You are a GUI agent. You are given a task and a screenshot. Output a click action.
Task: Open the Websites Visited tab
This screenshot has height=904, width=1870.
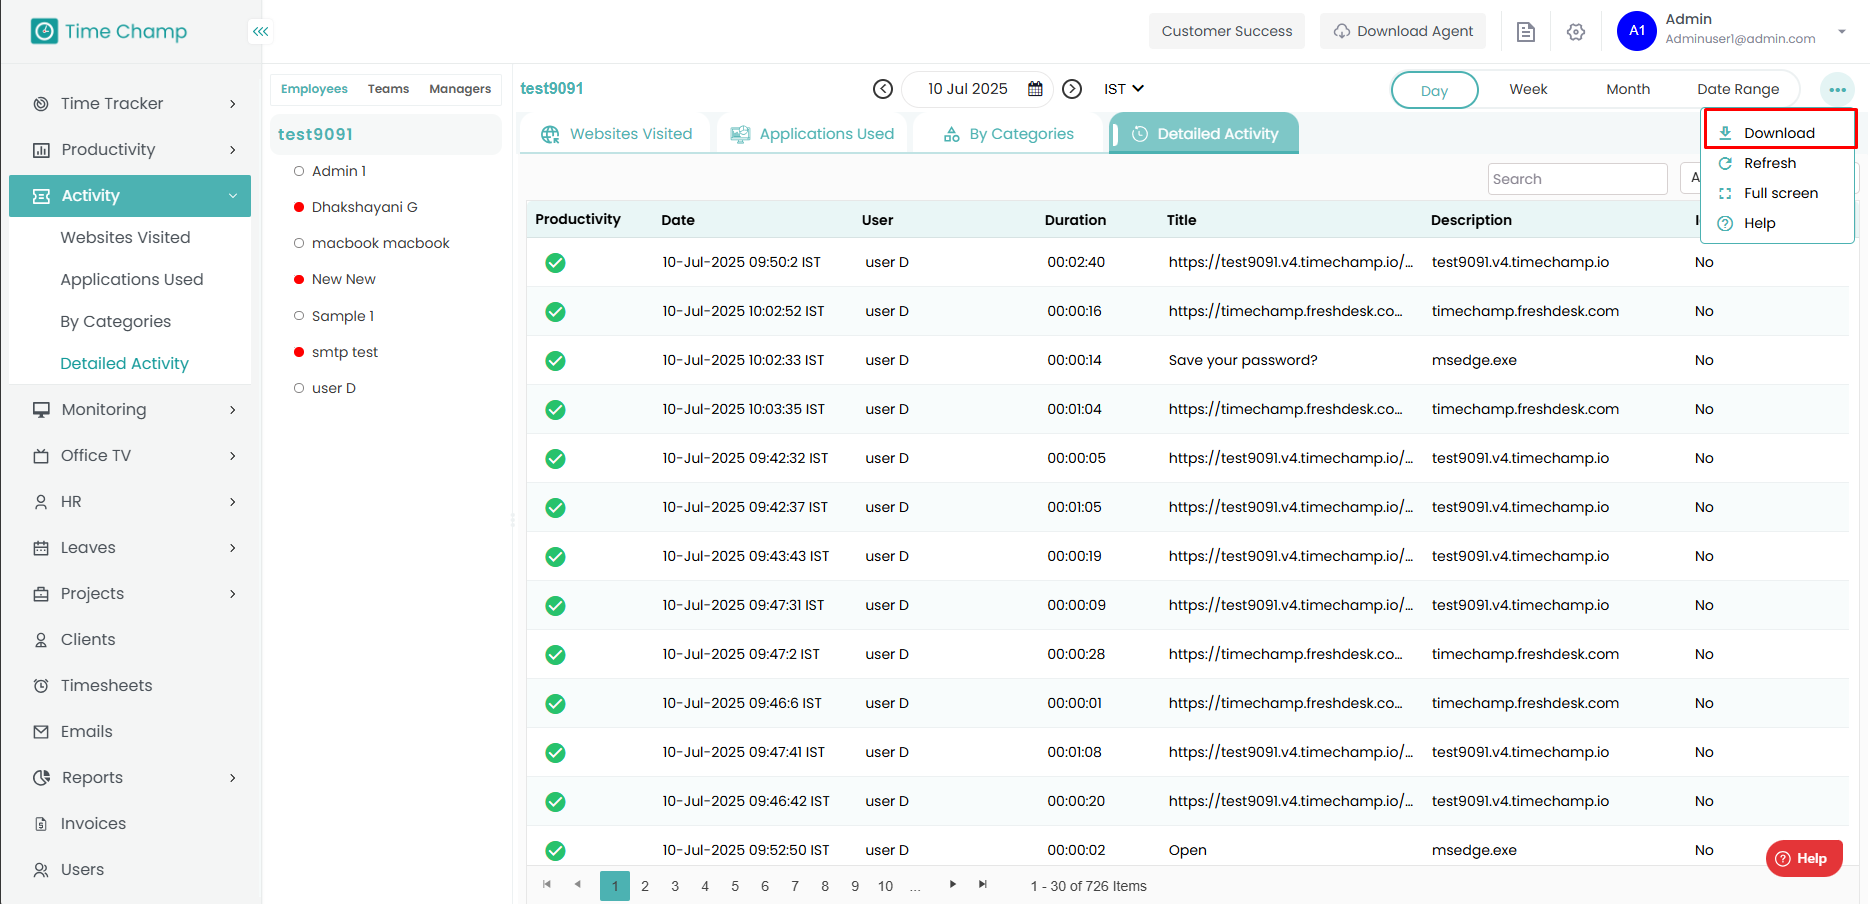point(616,134)
